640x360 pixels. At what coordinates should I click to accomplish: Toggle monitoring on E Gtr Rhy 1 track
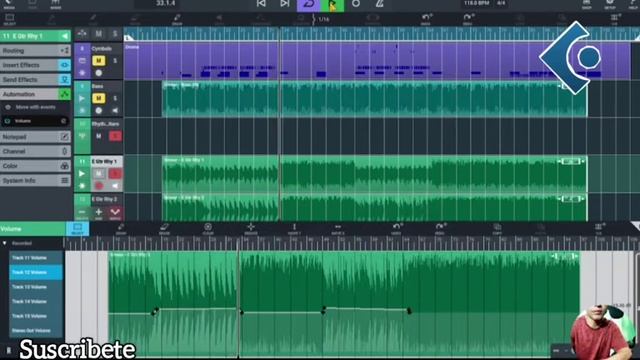pyautogui.click(x=115, y=186)
